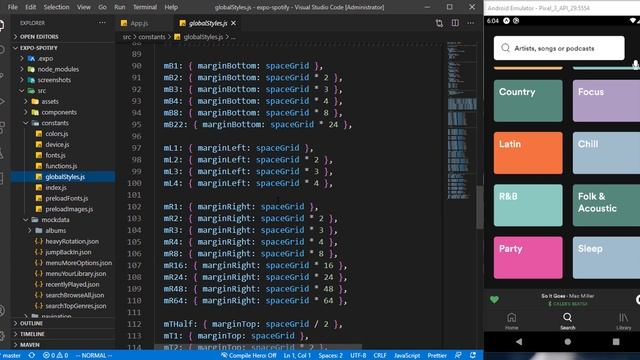Open the compare changes icon in editor toolbar
Screen dimensions: 640x360
click(x=439, y=23)
